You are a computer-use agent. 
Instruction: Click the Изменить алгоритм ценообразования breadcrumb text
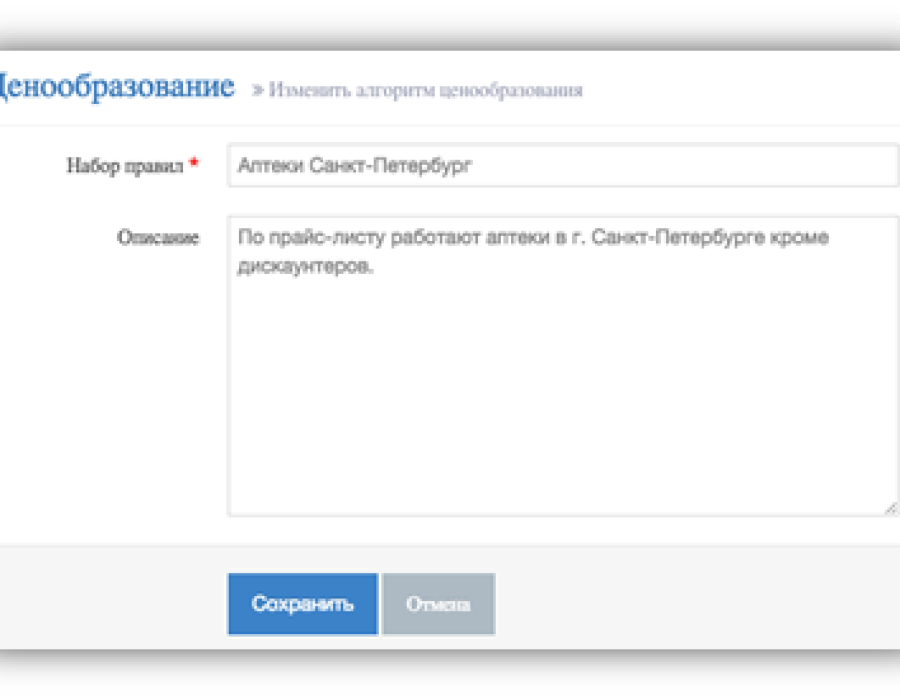426,91
